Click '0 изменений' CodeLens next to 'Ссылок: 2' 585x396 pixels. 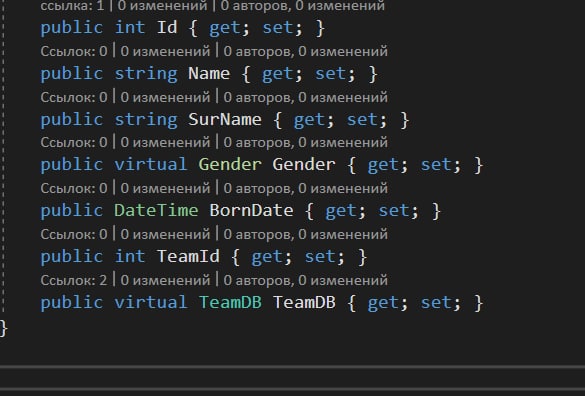click(165, 280)
